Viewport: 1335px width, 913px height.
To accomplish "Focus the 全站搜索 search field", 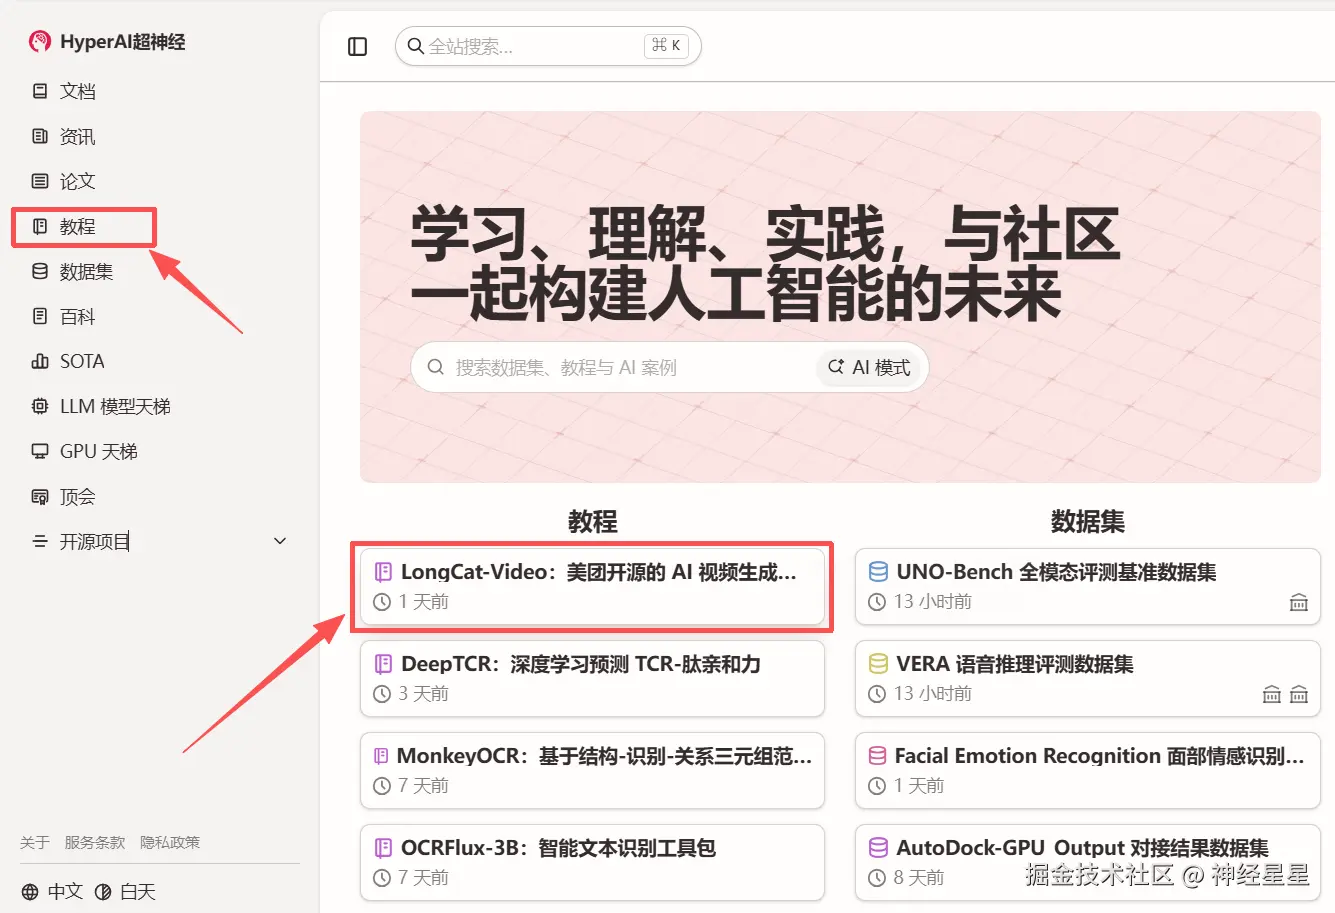I will [x=548, y=46].
